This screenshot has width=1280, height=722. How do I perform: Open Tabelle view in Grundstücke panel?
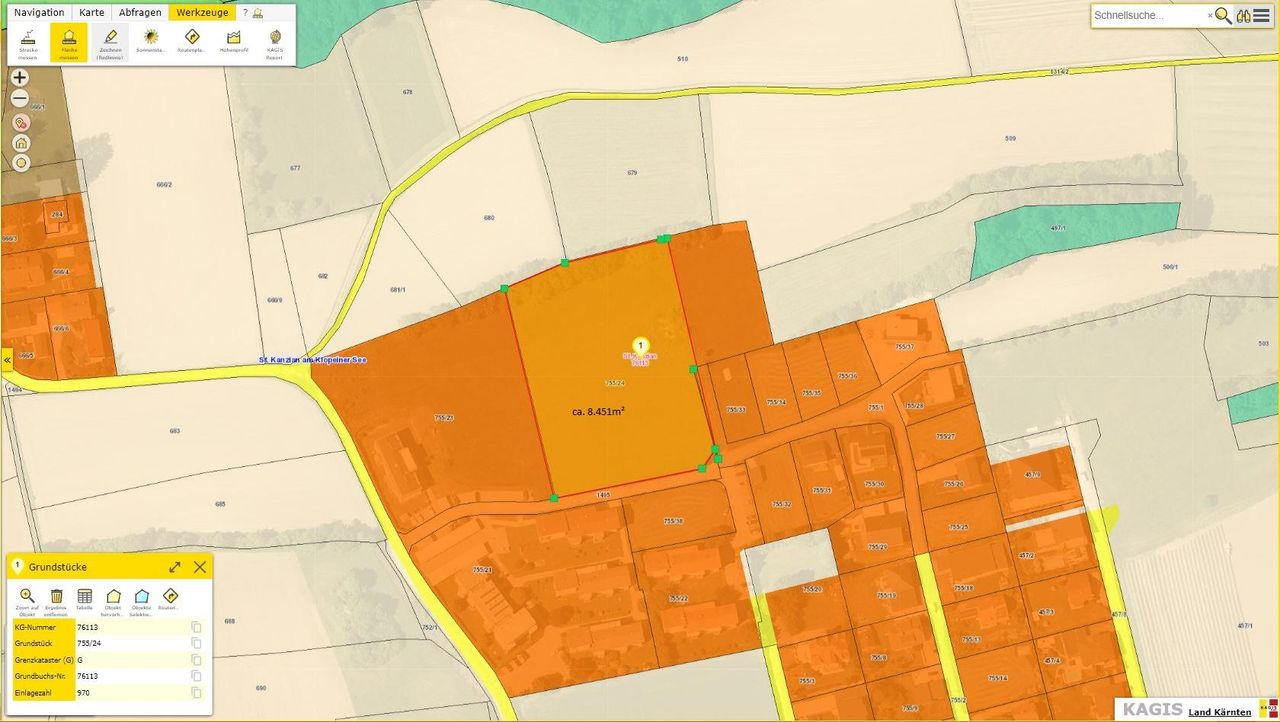point(85,599)
